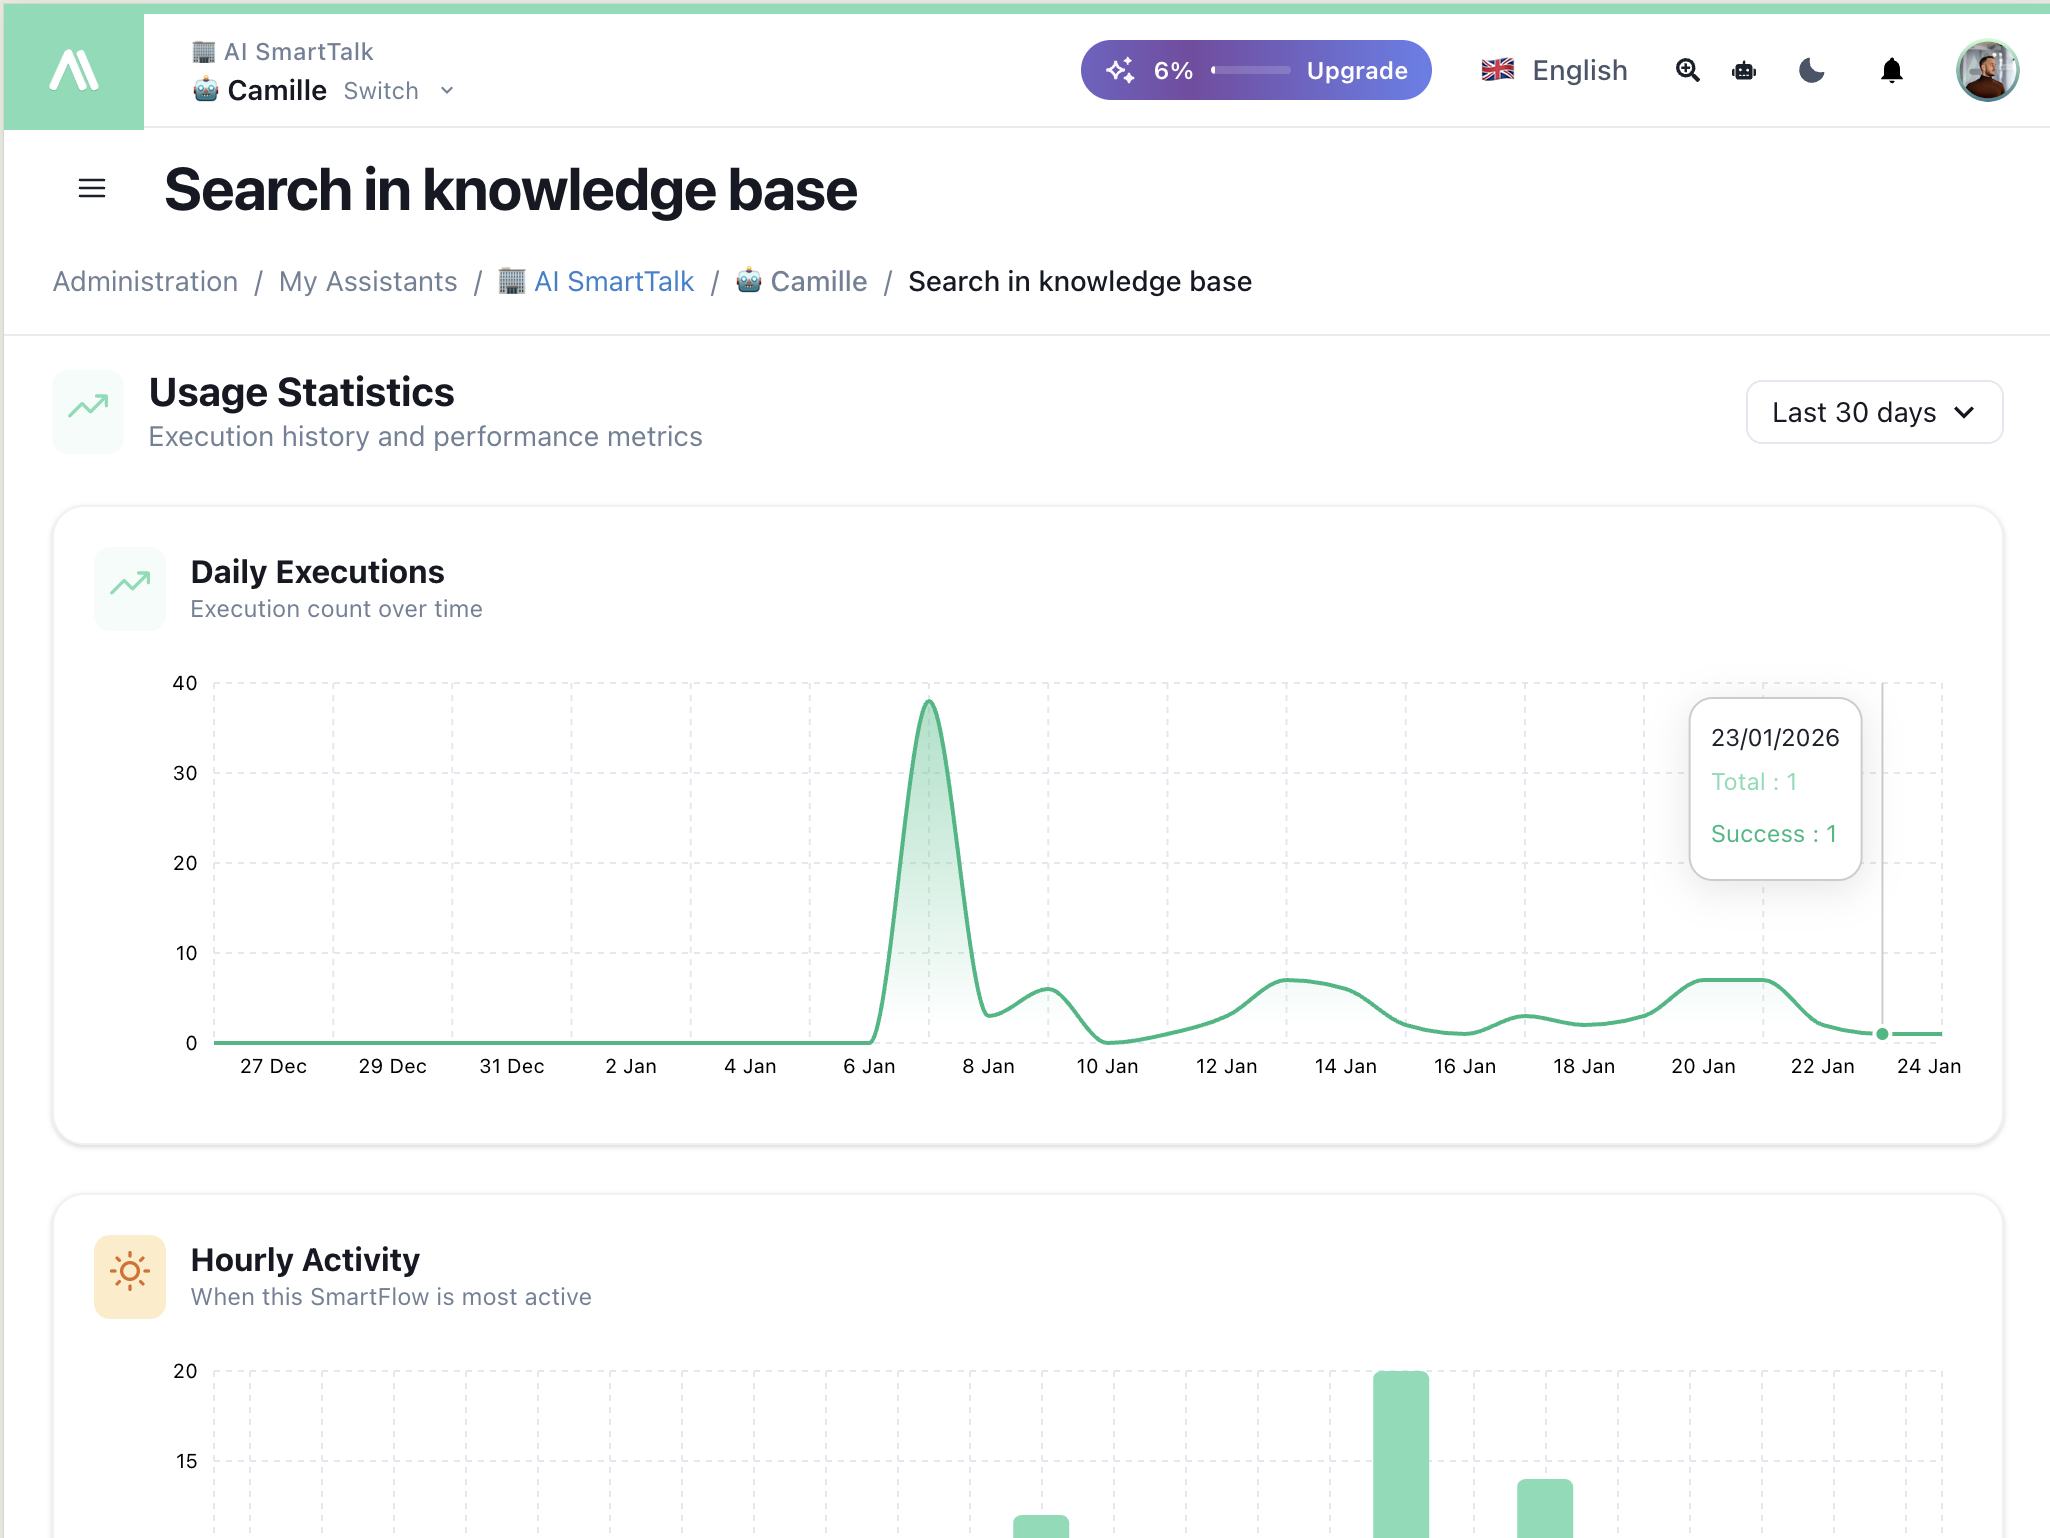Click the Camille robot emoji in breadcrumb
The height and width of the screenshot is (1538, 2050).
[747, 281]
